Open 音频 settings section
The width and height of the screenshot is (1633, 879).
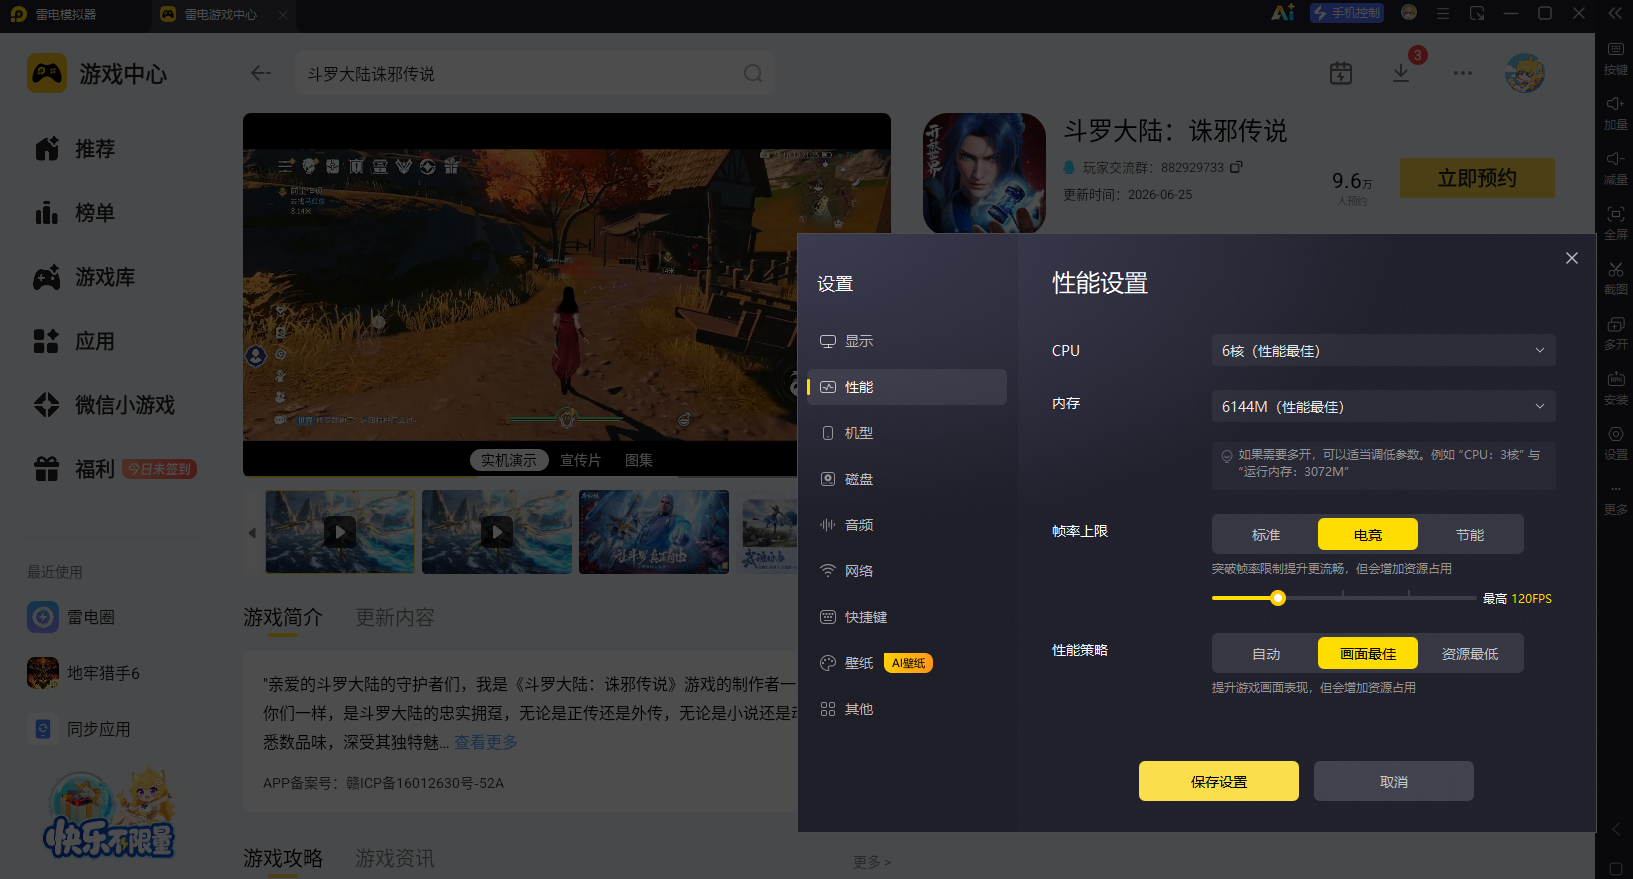coord(907,525)
